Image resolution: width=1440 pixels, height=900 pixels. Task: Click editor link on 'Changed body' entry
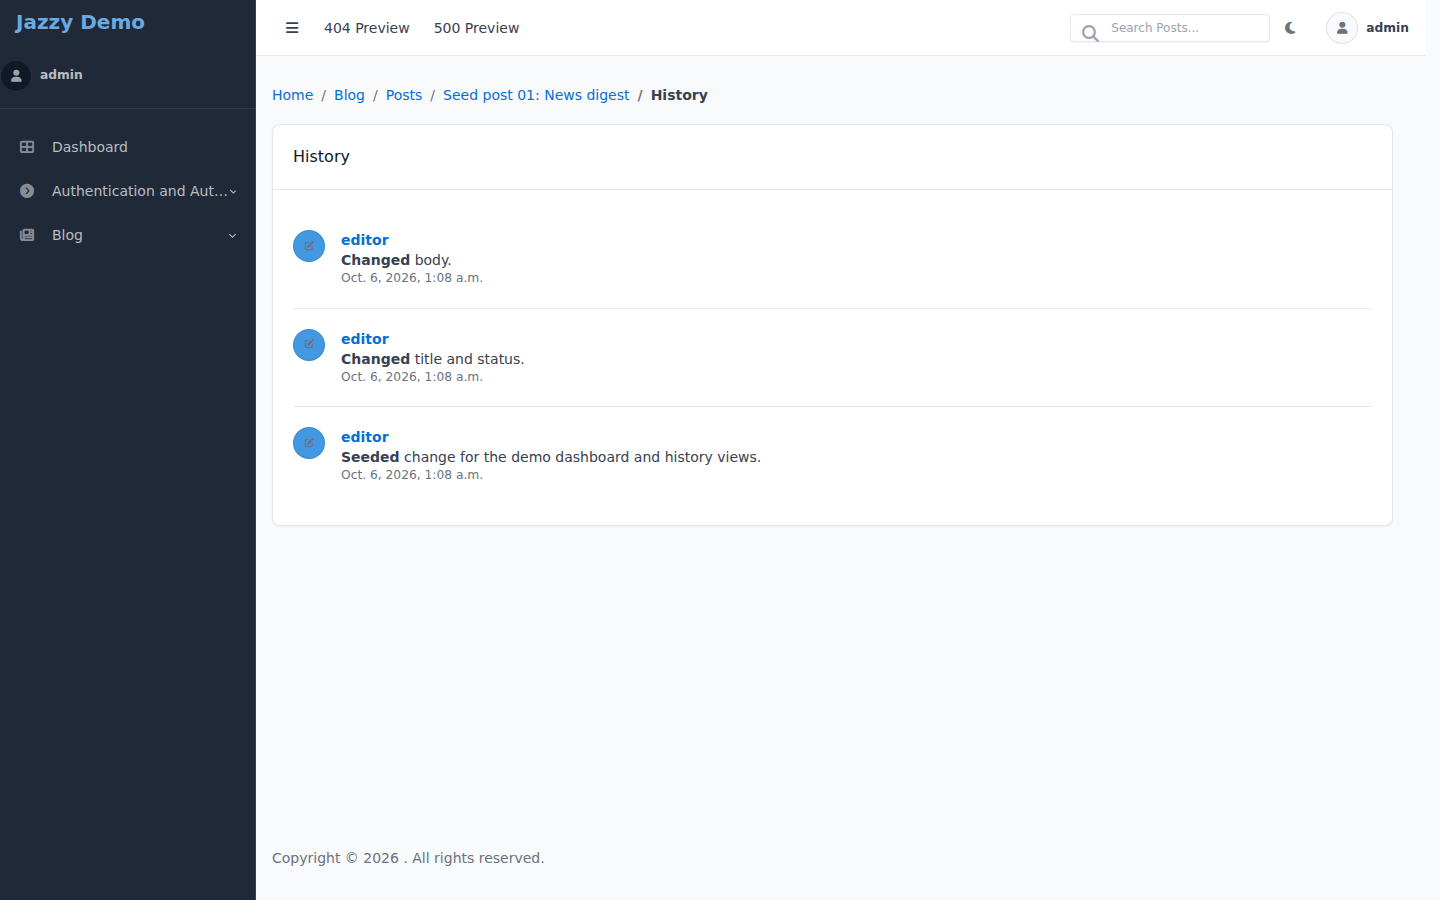(365, 240)
